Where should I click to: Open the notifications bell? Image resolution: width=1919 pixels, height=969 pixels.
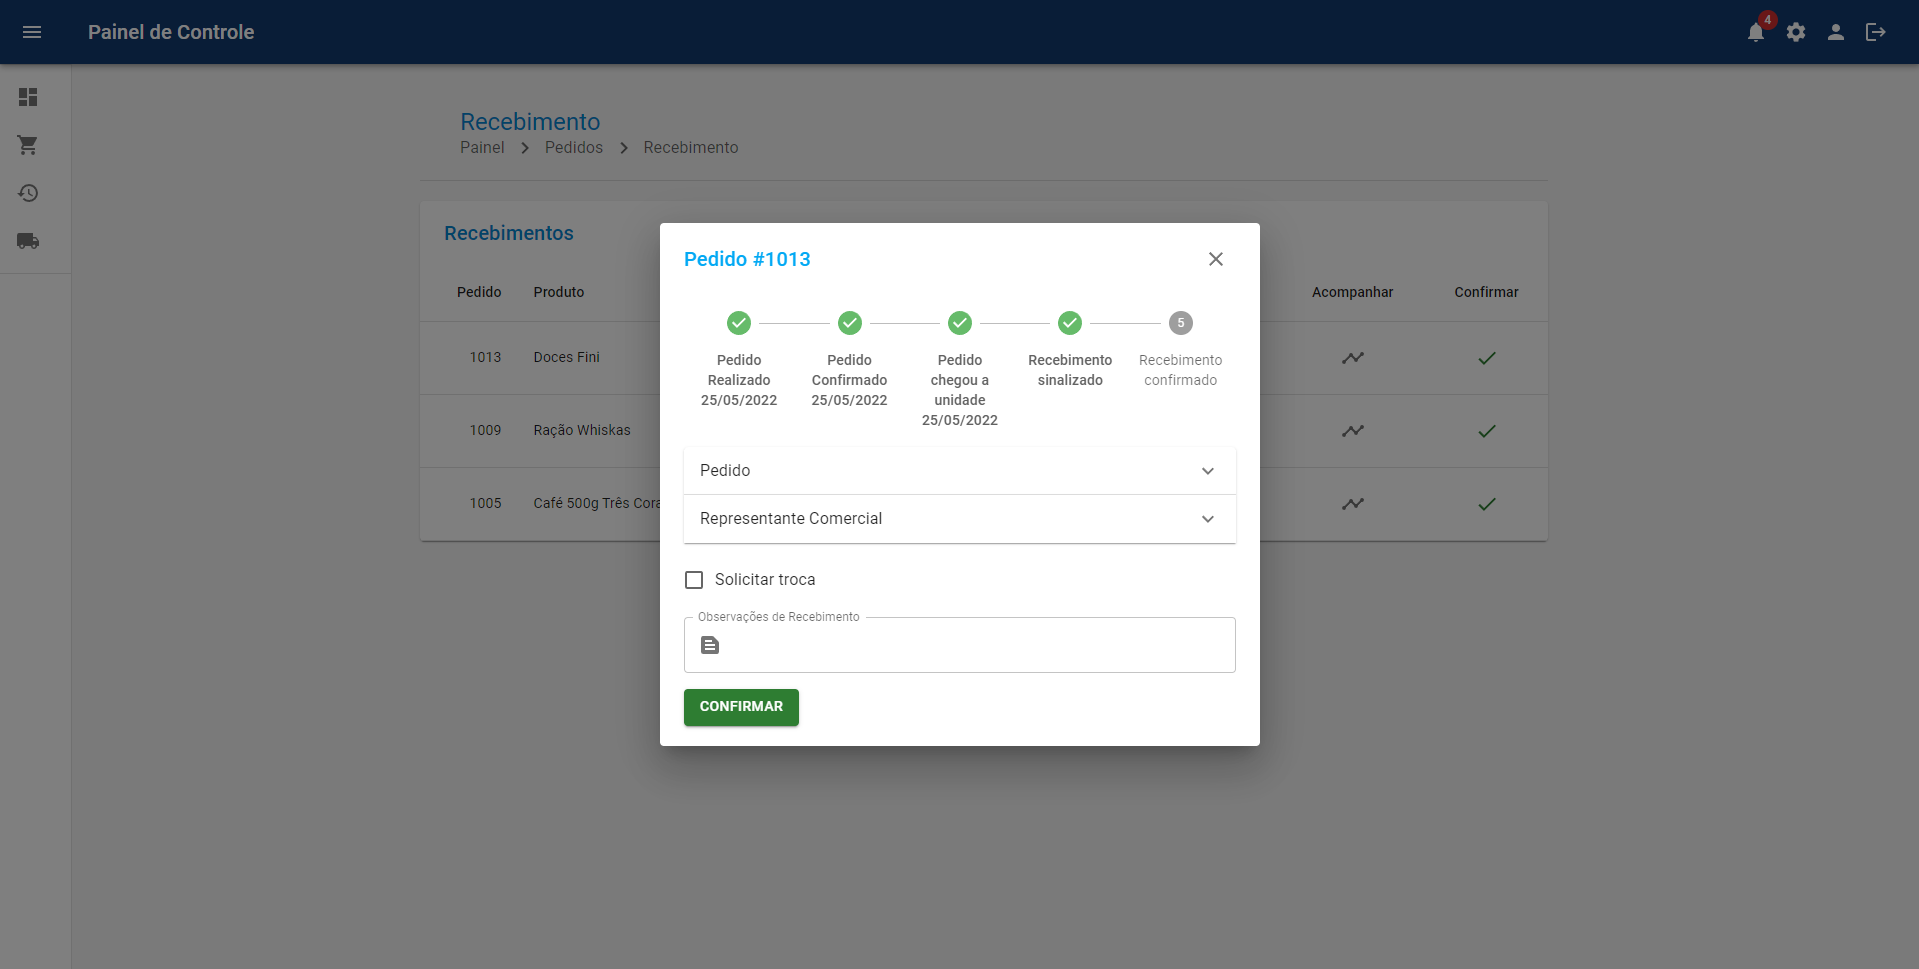1755,32
